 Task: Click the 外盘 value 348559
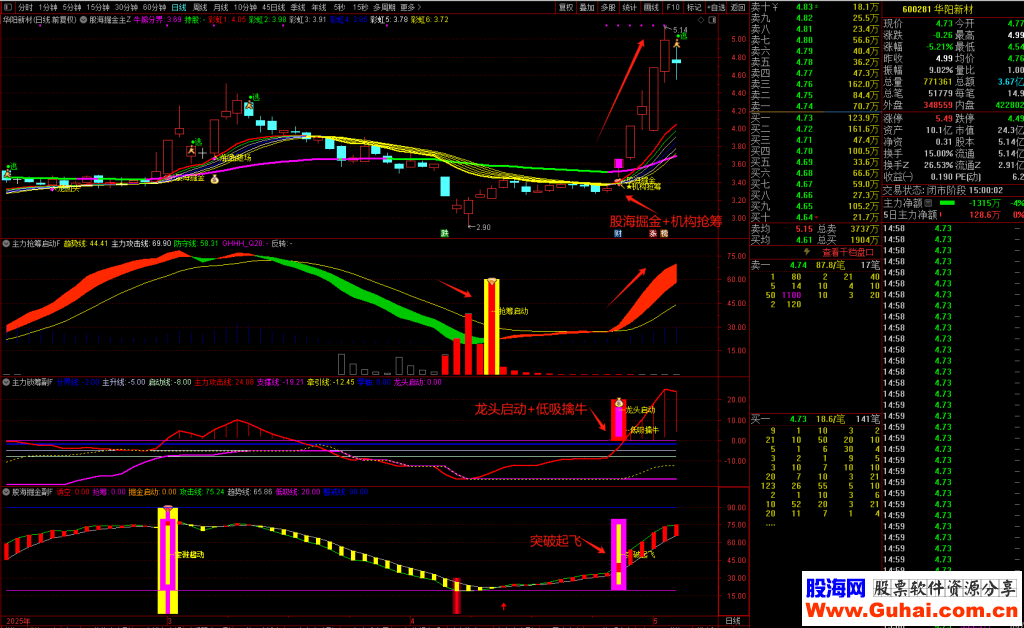[938, 105]
